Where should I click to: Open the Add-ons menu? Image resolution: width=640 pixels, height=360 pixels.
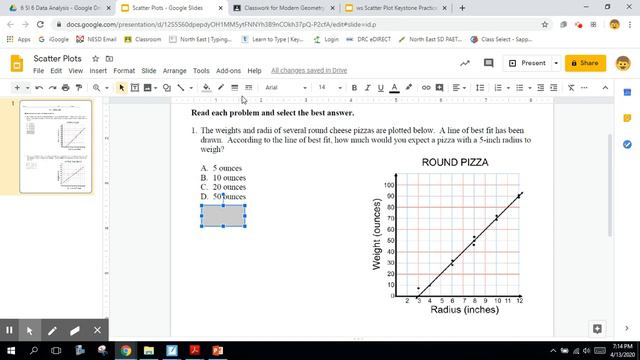click(228, 71)
